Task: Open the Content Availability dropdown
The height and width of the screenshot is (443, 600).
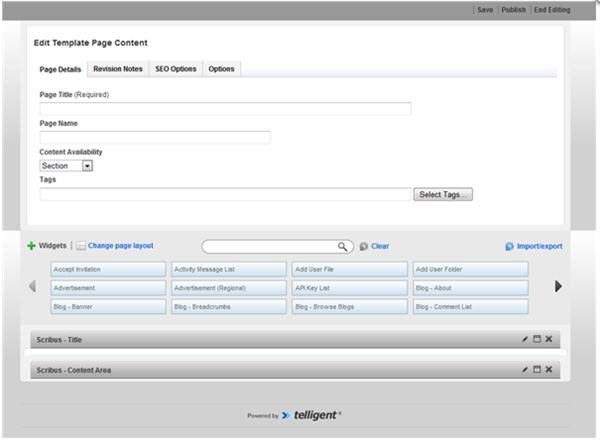Action: point(87,166)
